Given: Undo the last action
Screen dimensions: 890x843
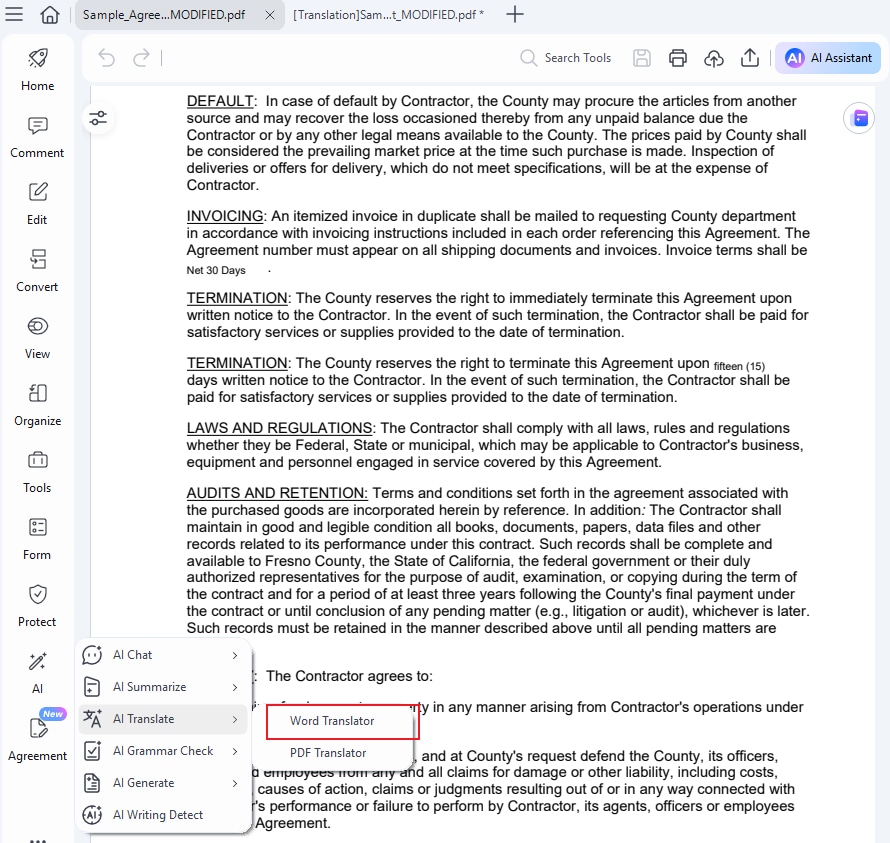Looking at the screenshot, I should tap(106, 57).
